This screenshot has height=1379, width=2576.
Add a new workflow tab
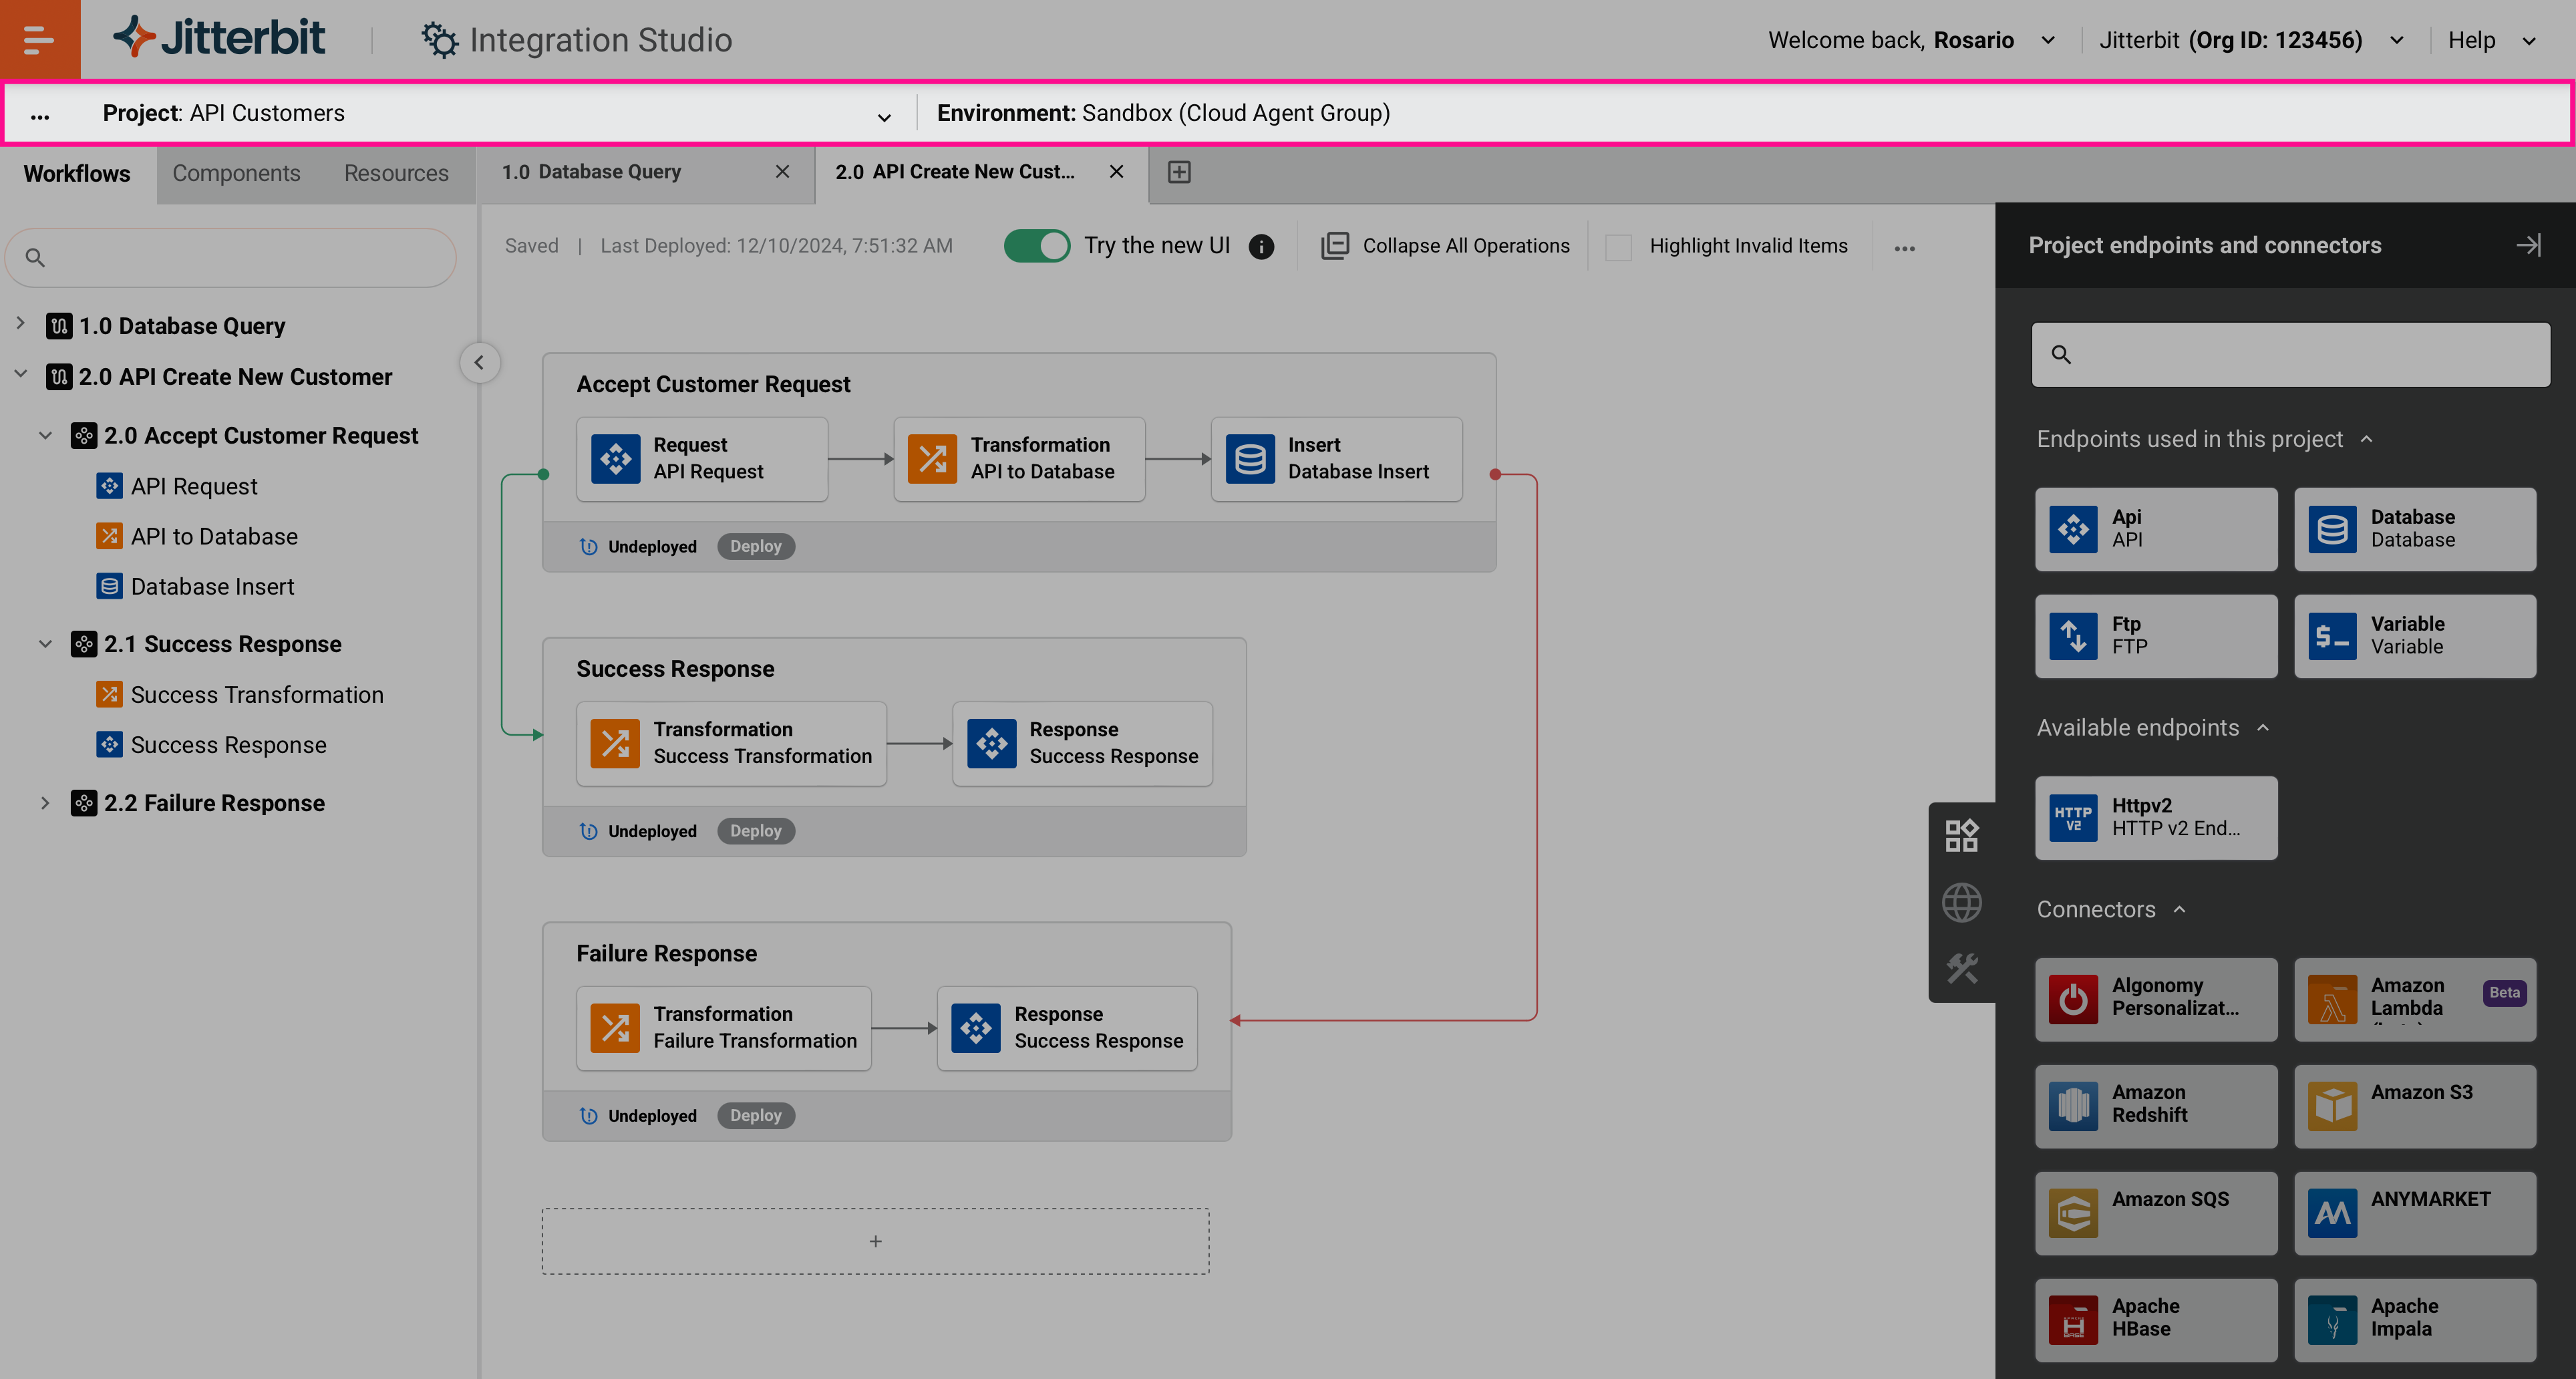pyautogui.click(x=1179, y=172)
